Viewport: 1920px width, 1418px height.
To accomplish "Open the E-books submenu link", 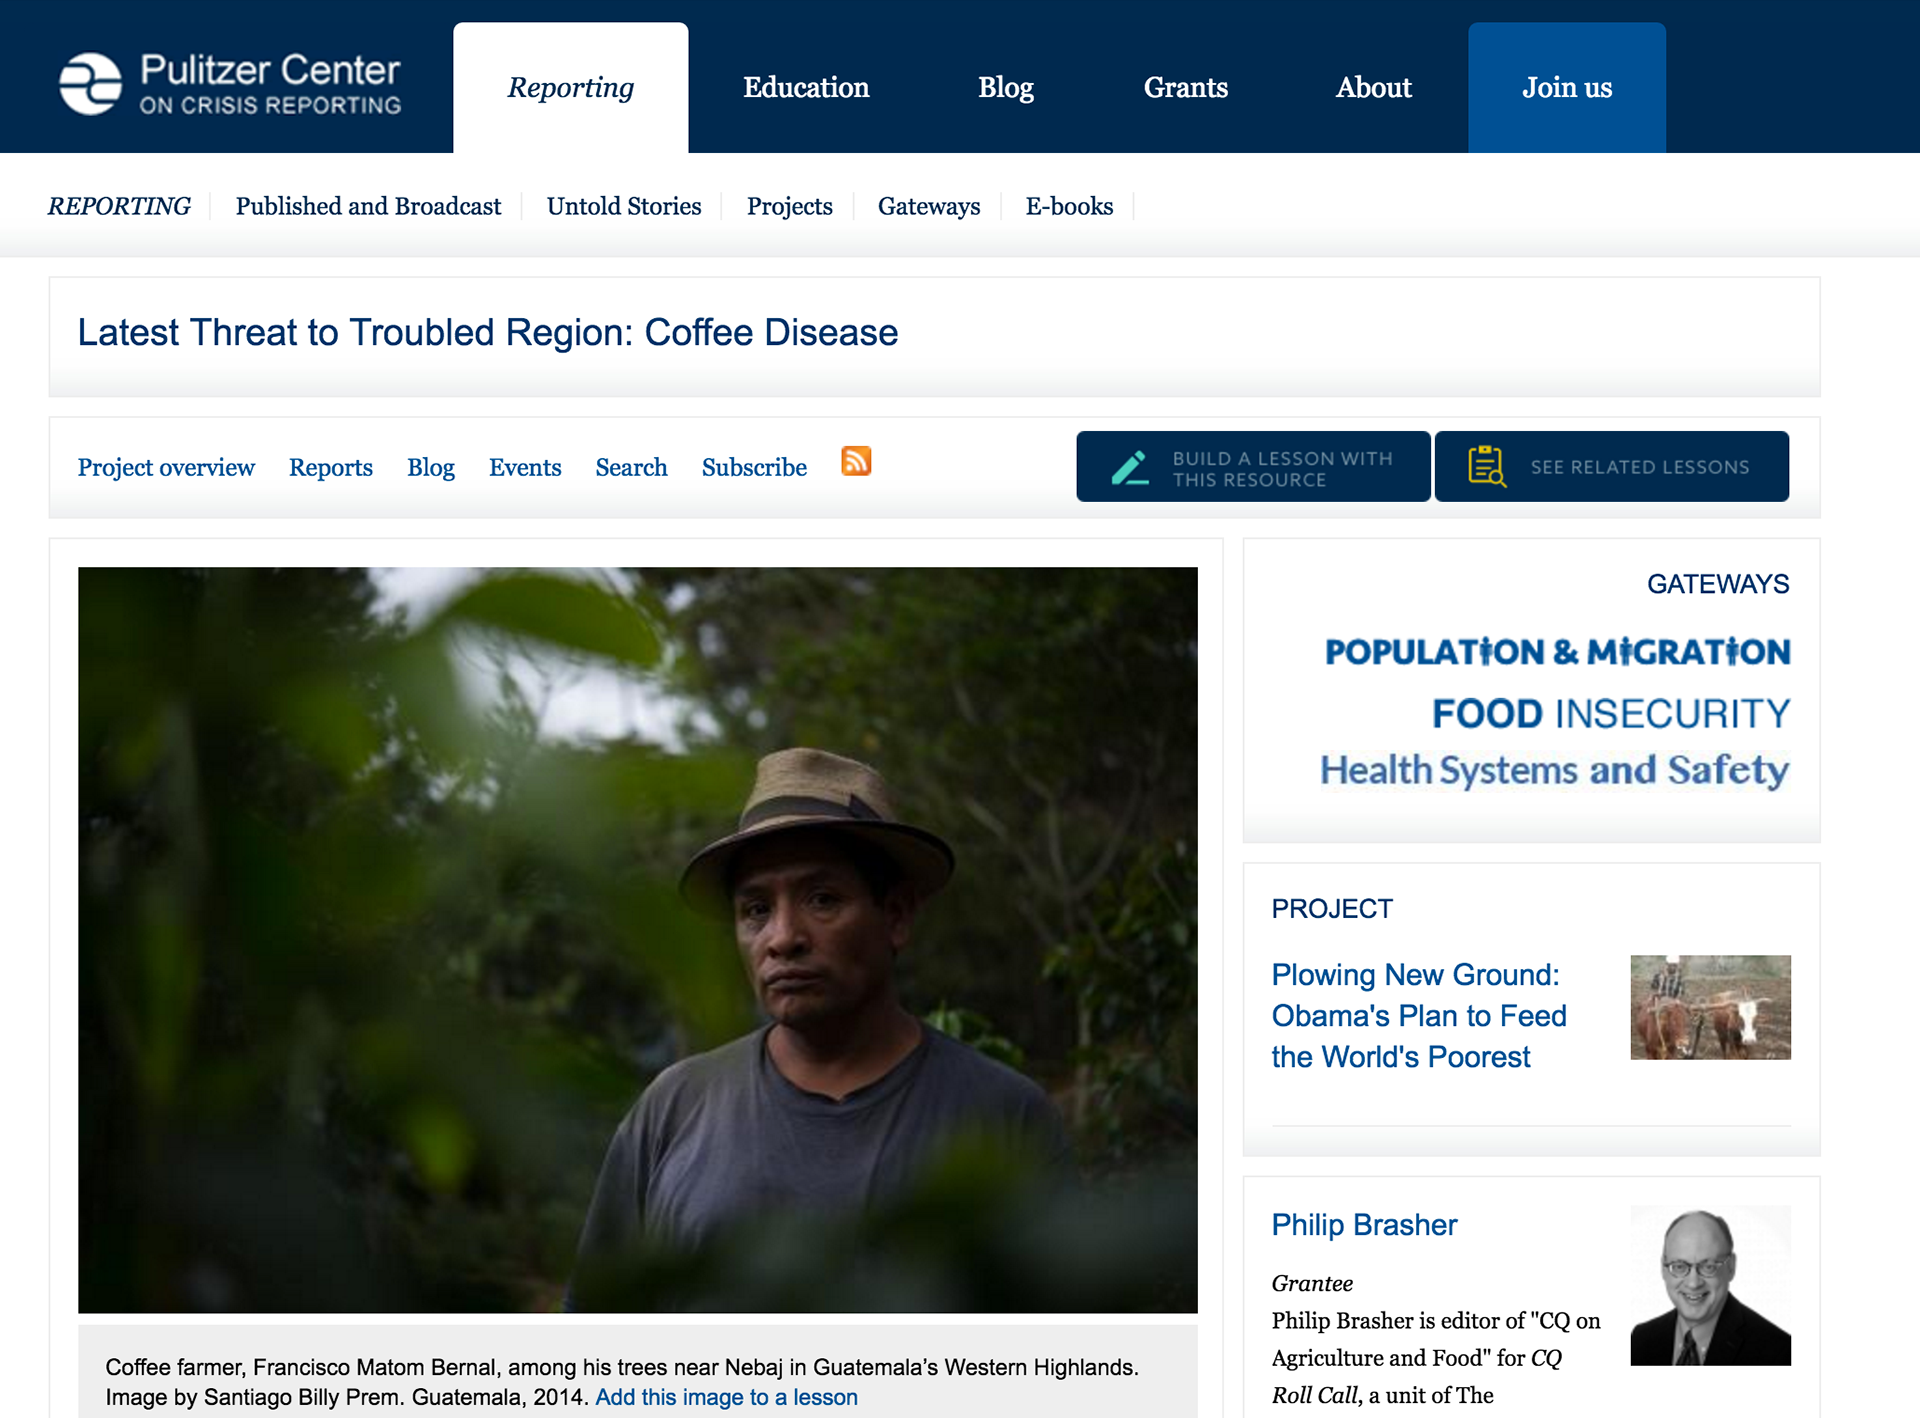I will click(x=1069, y=206).
